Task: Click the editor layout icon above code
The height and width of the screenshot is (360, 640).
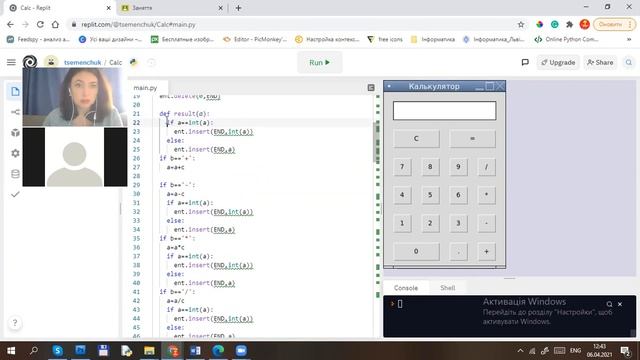Action: coord(371,87)
